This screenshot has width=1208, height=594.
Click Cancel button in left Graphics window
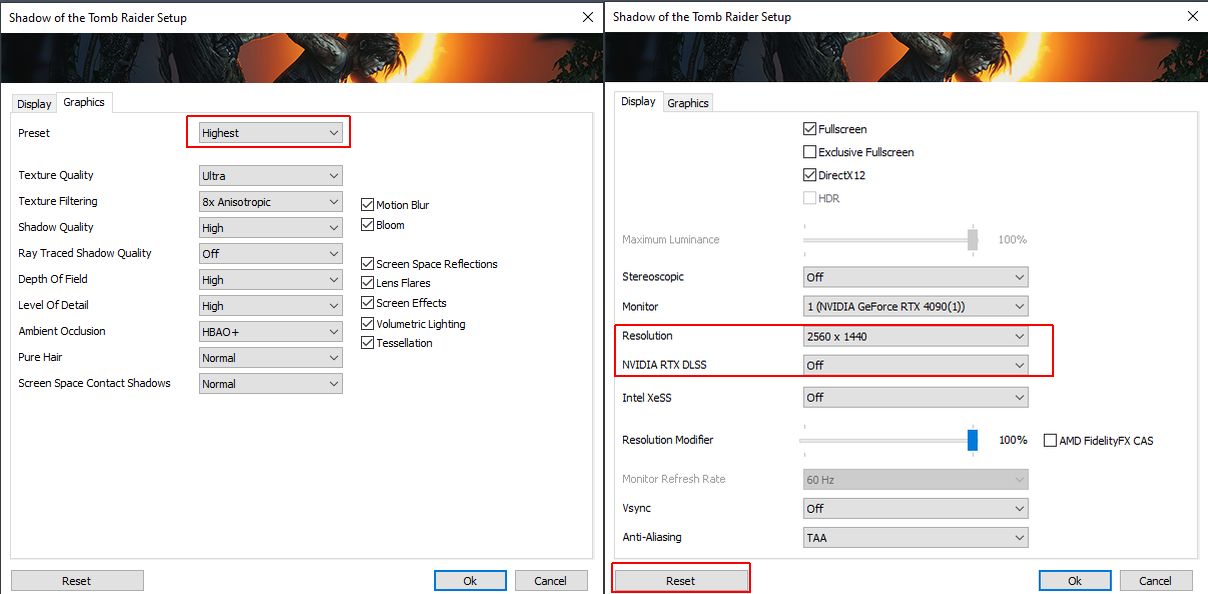551,580
